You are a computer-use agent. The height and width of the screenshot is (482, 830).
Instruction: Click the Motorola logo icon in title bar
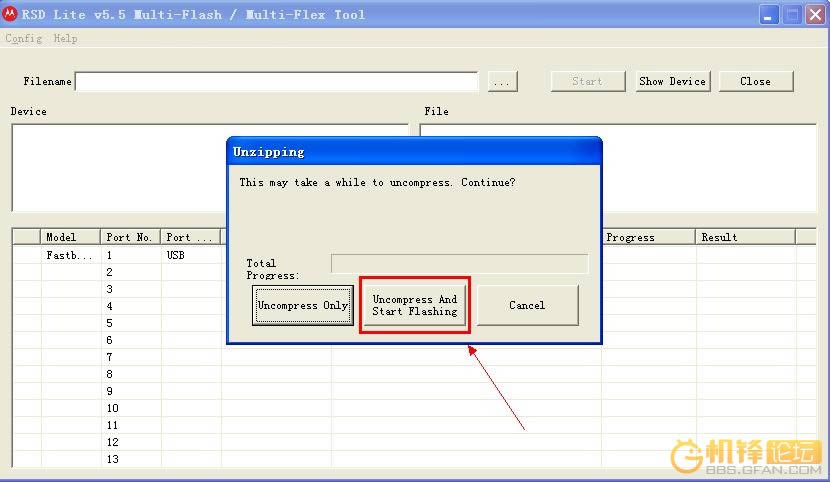11,14
